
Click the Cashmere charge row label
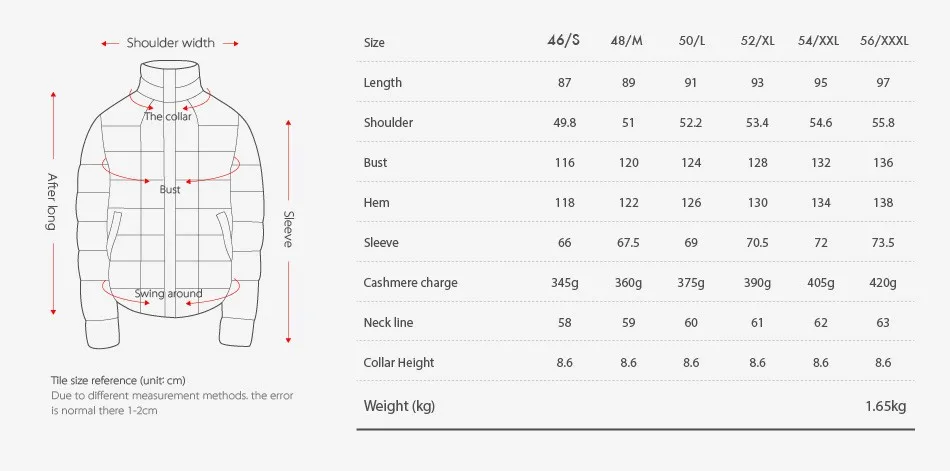pyautogui.click(x=410, y=283)
